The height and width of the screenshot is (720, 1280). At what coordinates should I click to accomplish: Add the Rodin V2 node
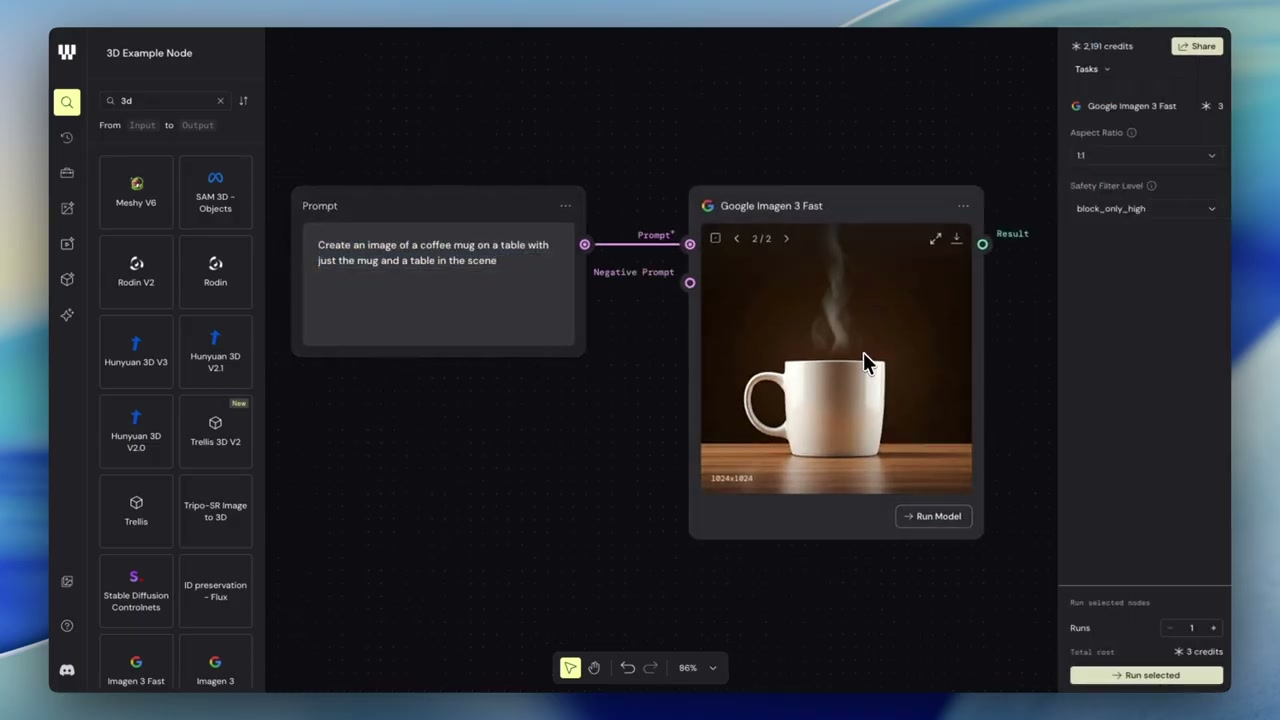pyautogui.click(x=136, y=272)
